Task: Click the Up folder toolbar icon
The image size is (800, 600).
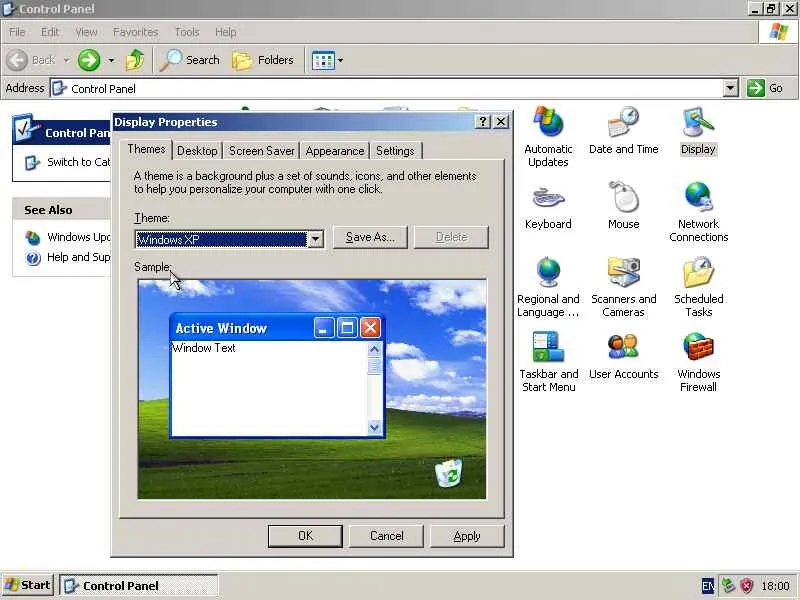Action: point(135,60)
